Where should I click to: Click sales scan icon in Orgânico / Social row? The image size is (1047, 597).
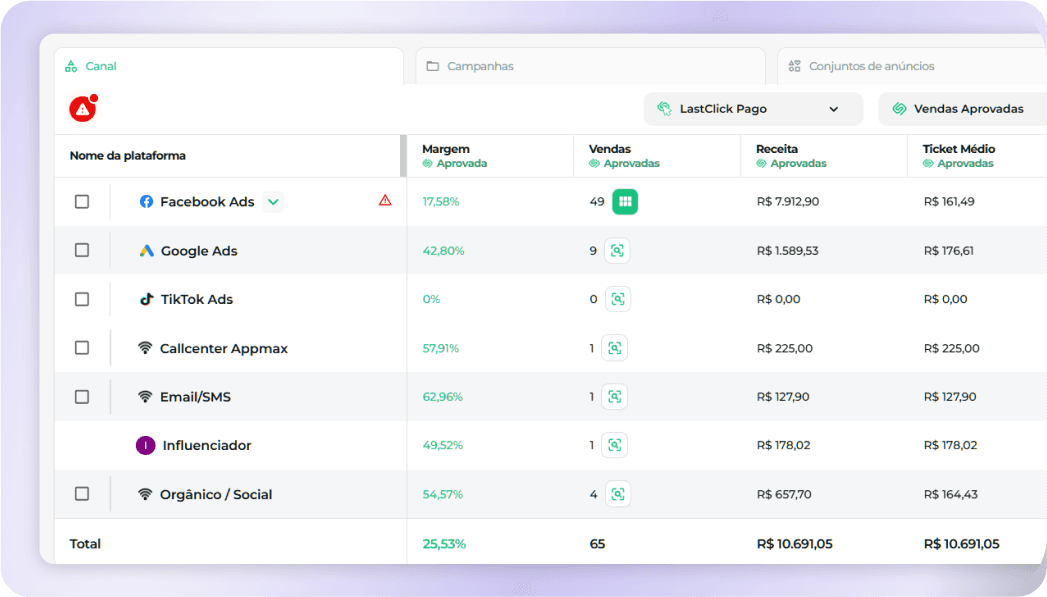617,494
